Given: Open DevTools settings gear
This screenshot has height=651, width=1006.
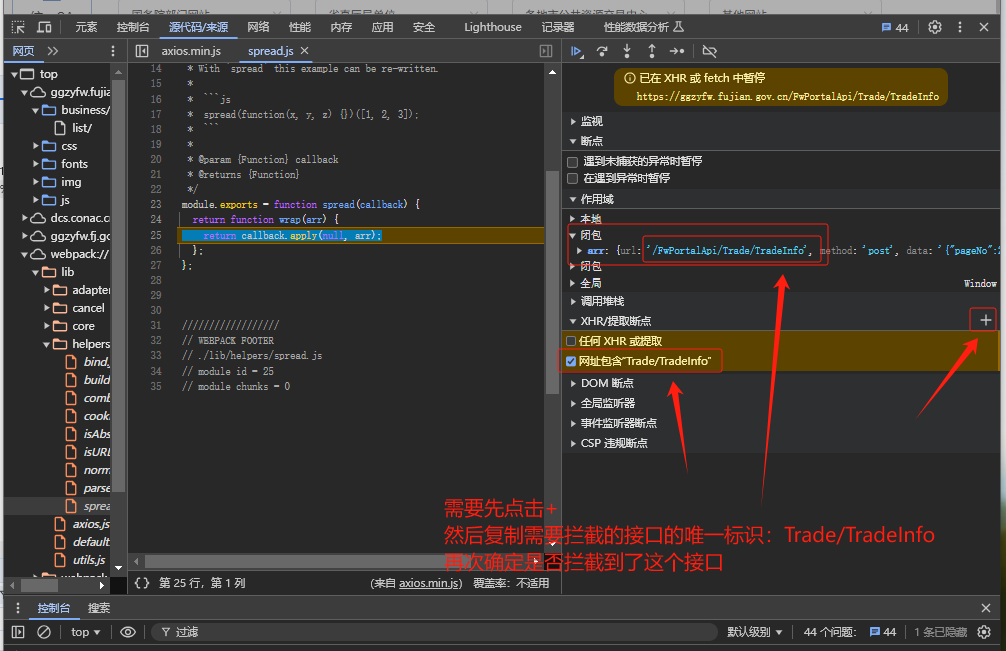Looking at the screenshot, I should [x=935, y=27].
